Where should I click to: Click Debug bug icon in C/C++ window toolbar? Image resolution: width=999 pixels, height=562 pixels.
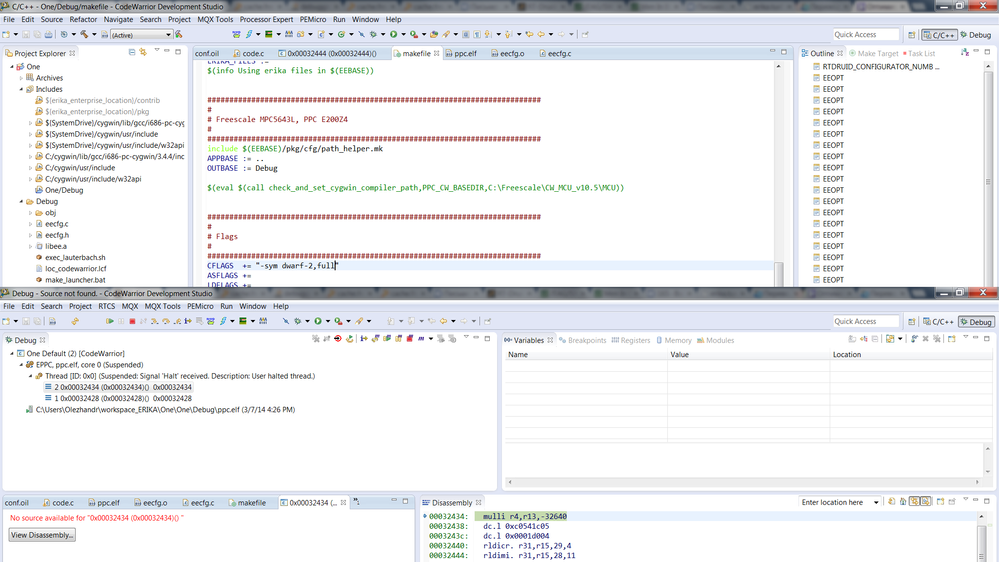(x=373, y=34)
